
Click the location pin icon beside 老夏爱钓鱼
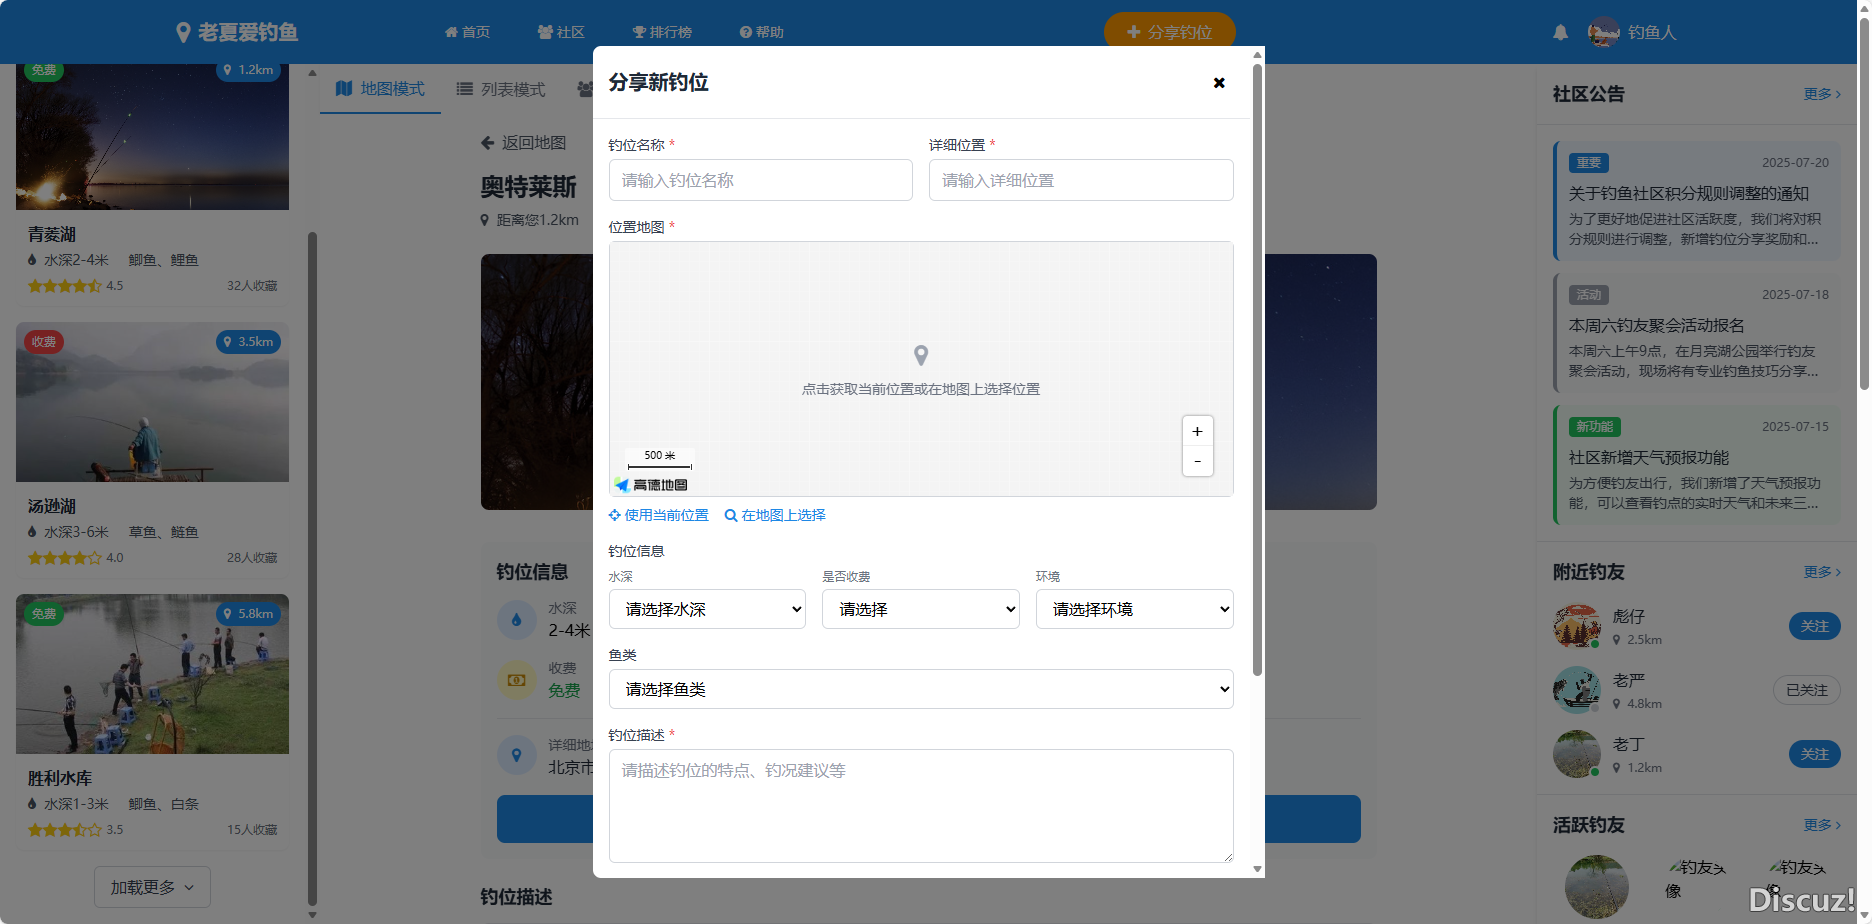pos(183,31)
